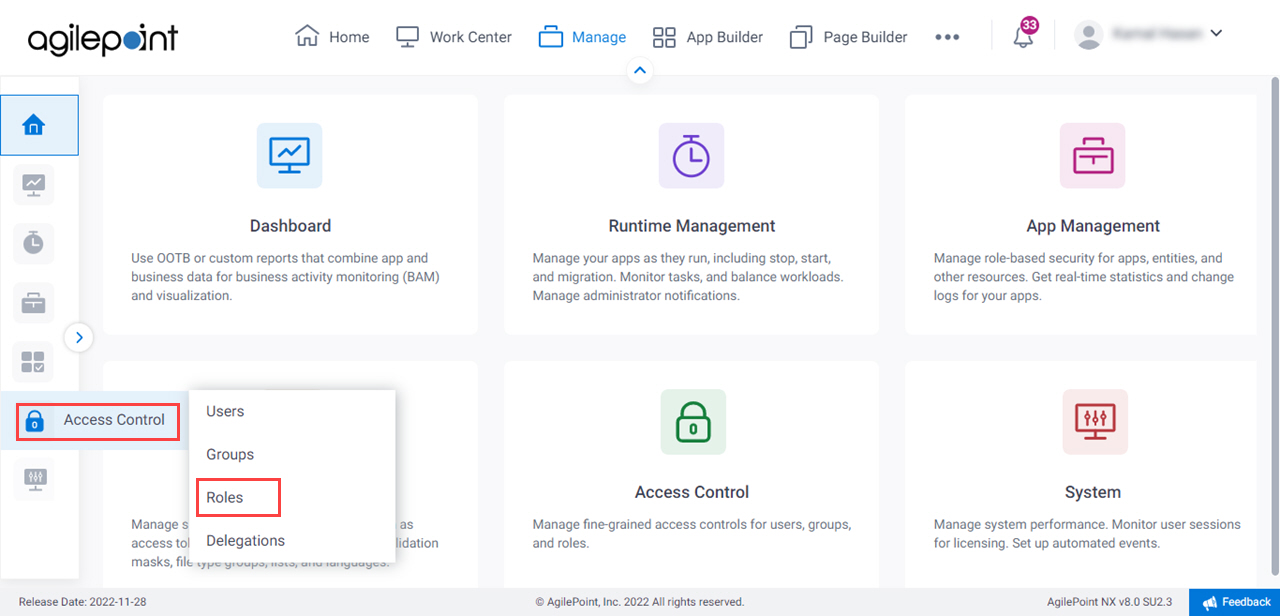Click the sidebar Access Control lock icon
1280x616 pixels.
(34, 420)
